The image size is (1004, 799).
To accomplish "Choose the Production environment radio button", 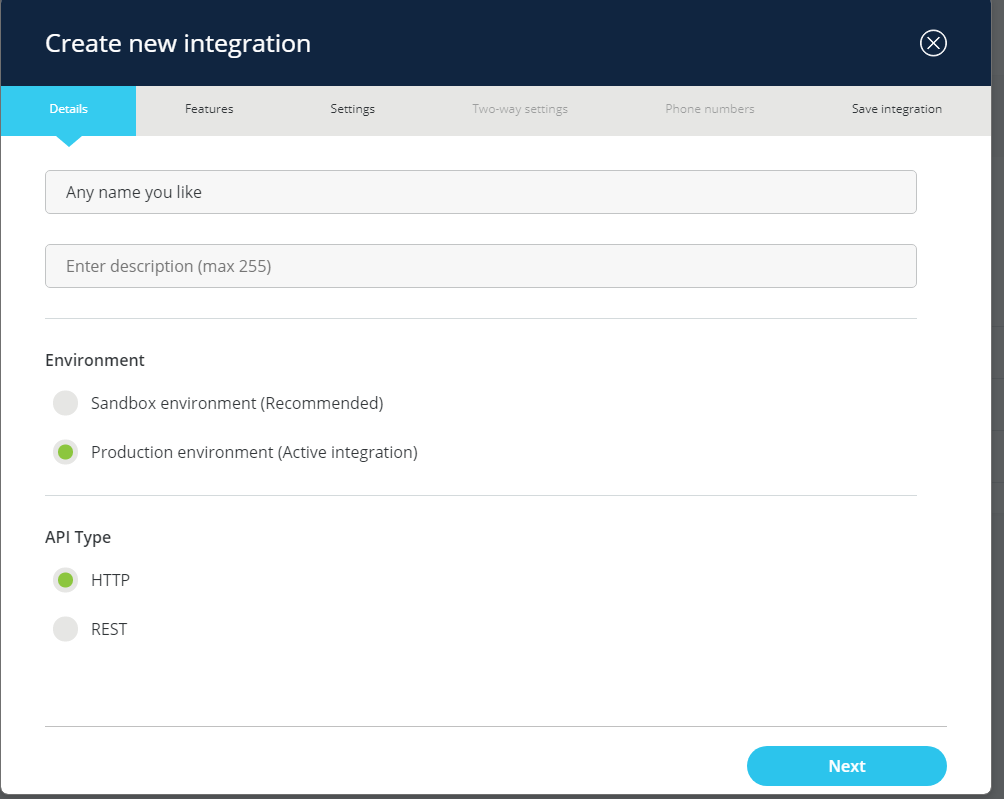I will tap(65, 452).
